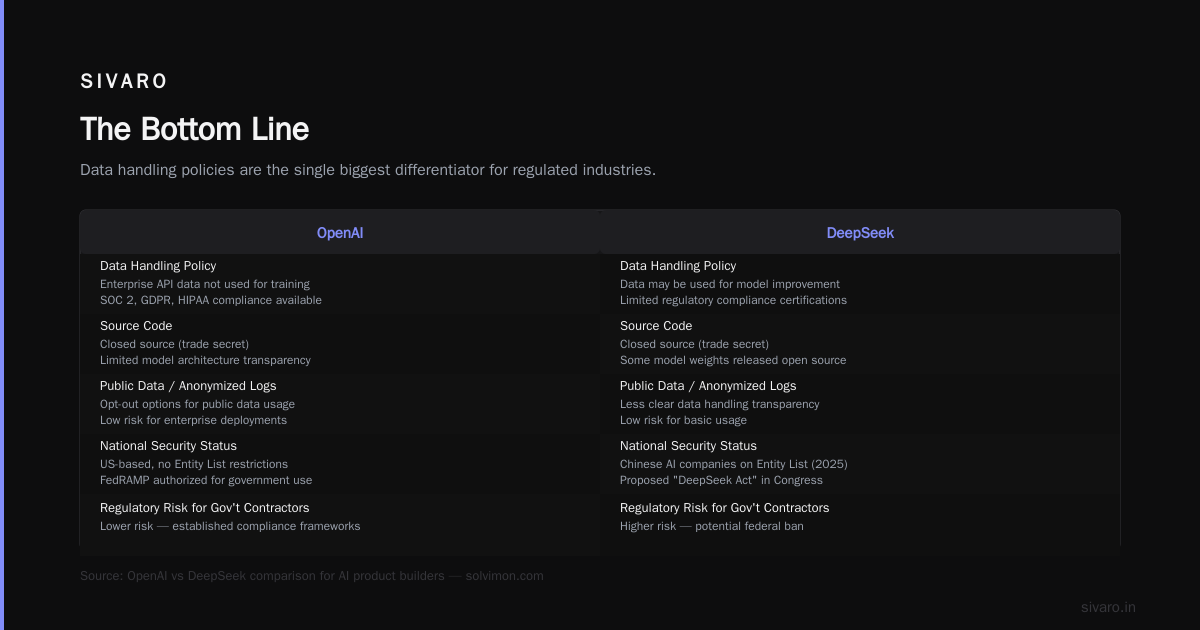
Task: Open the sivaro.in footer link
Action: (x=1108, y=607)
